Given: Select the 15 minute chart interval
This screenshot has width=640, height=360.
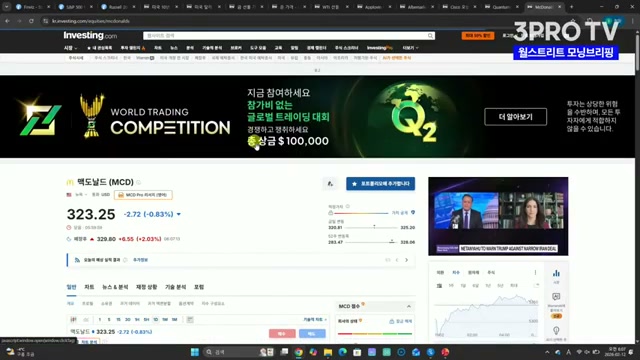Looking at the screenshot, I should [x=118, y=320].
